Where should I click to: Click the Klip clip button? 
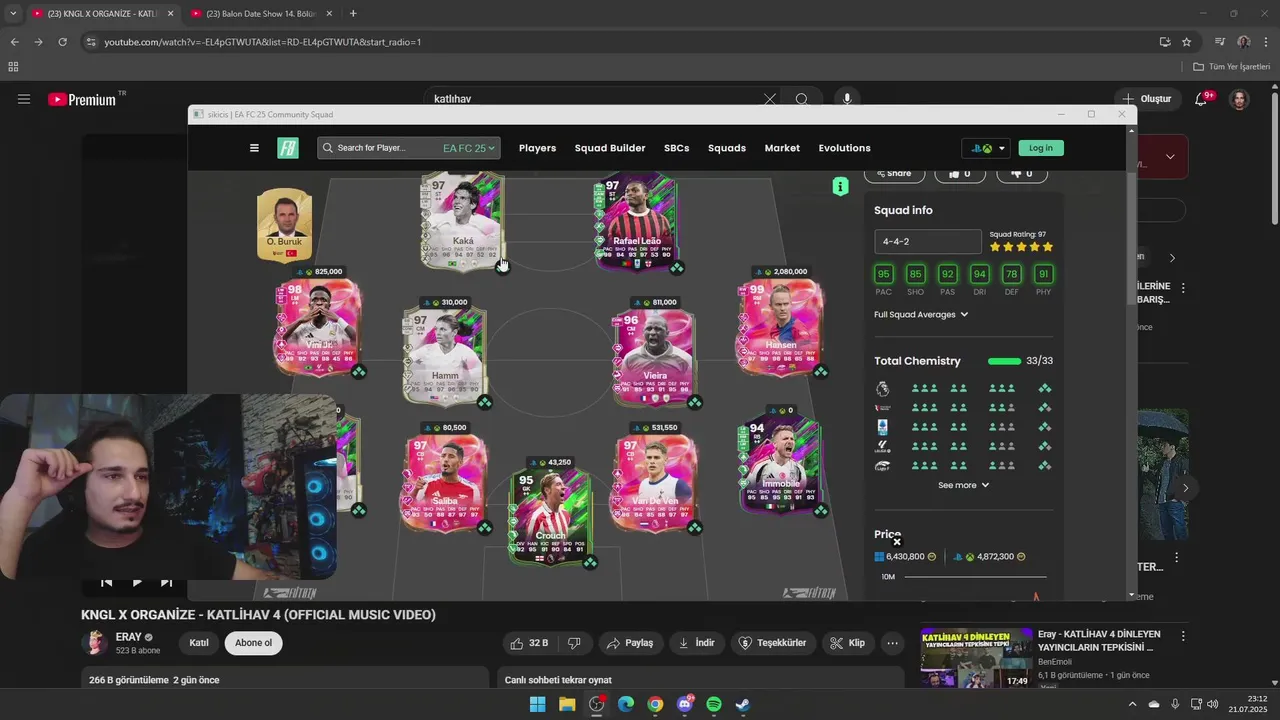[848, 643]
